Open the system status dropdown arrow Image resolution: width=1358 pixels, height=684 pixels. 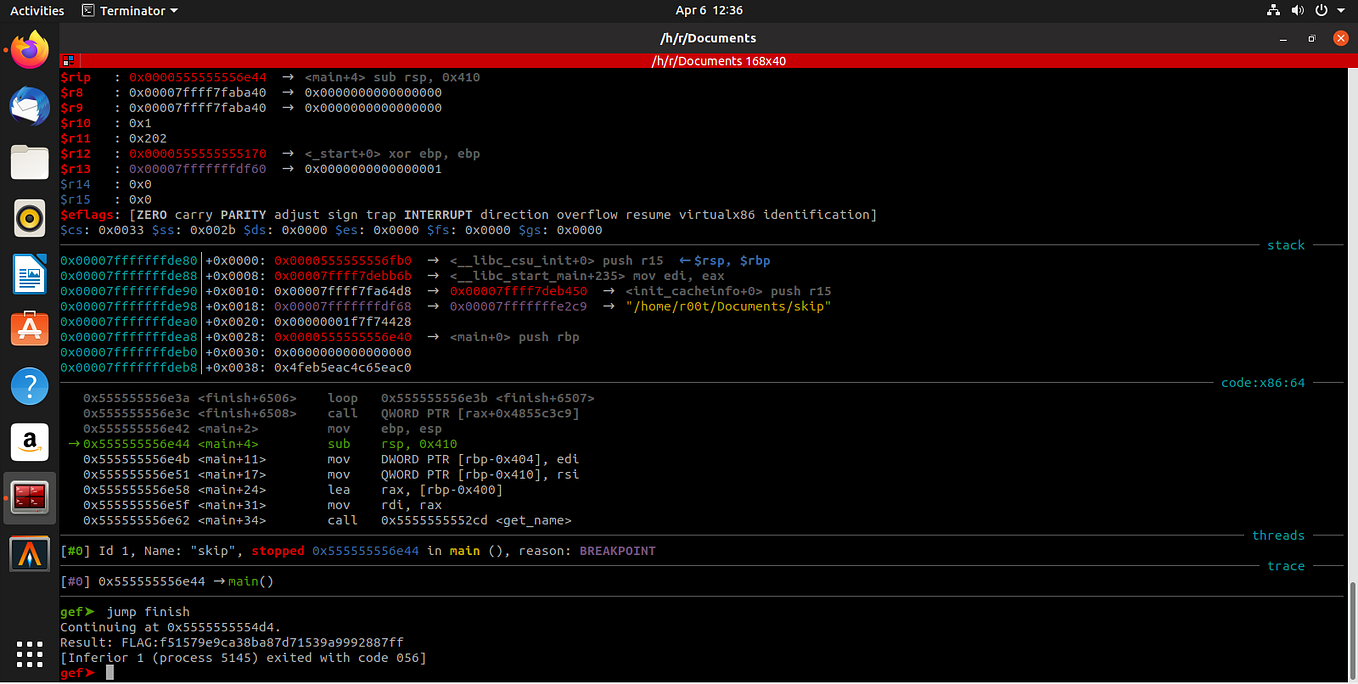point(1340,10)
